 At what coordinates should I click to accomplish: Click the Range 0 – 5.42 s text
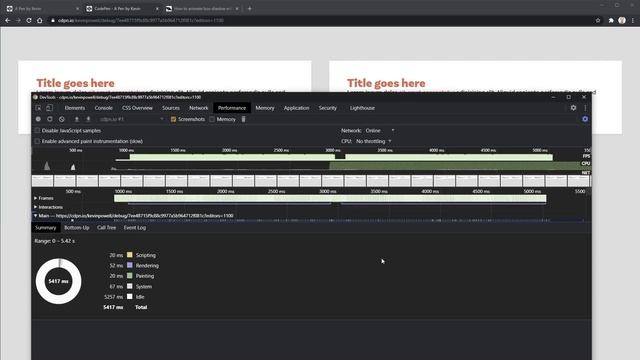(x=55, y=241)
